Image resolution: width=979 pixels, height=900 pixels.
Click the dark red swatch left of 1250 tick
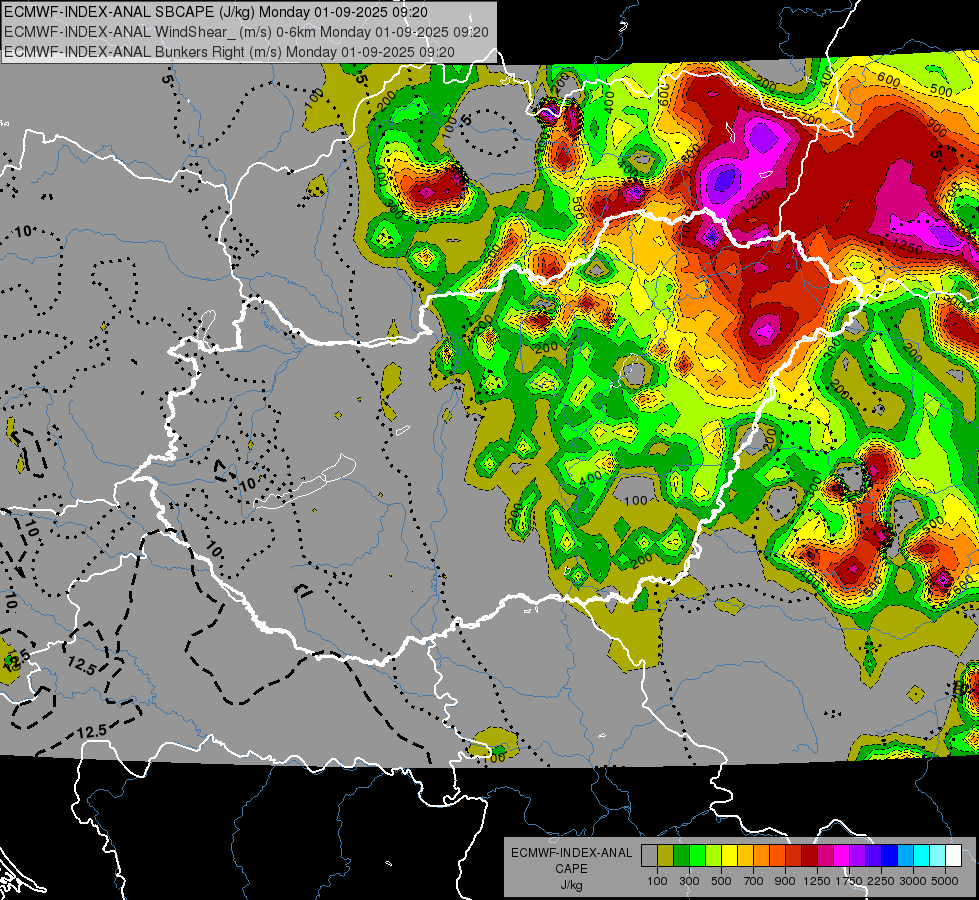pyautogui.click(x=810, y=856)
